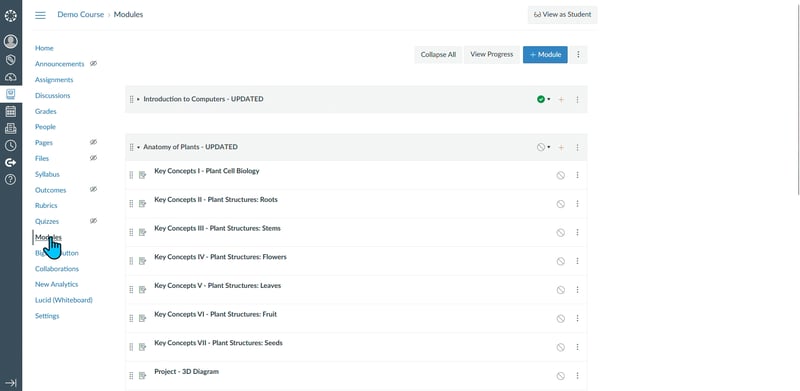Open Lucid (Whiteboard) in course navigation
800x391 pixels.
tap(63, 300)
